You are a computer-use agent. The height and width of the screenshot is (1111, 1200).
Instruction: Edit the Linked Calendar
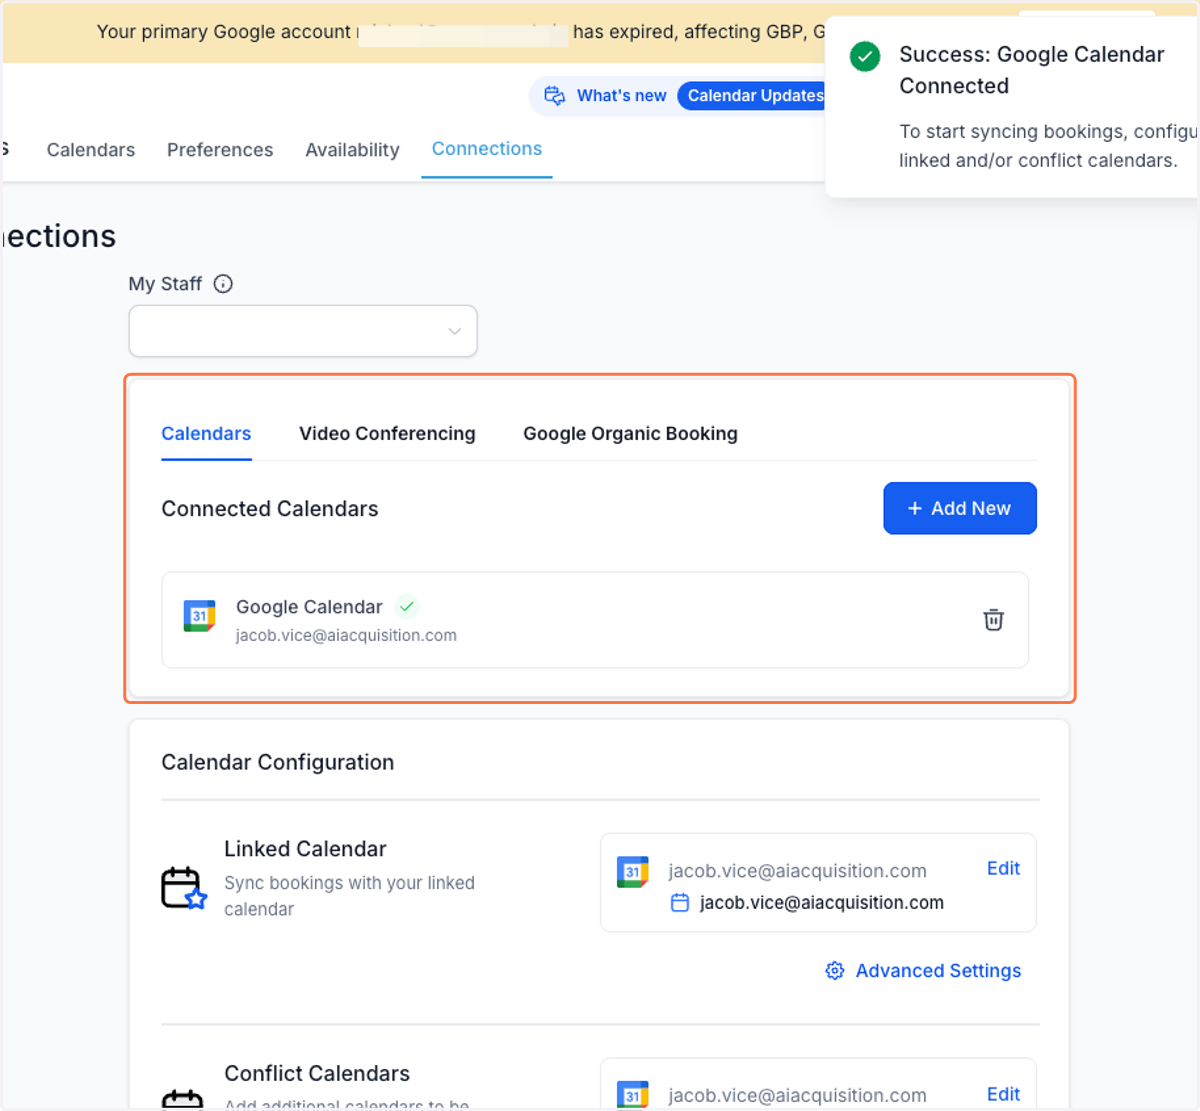(1003, 869)
